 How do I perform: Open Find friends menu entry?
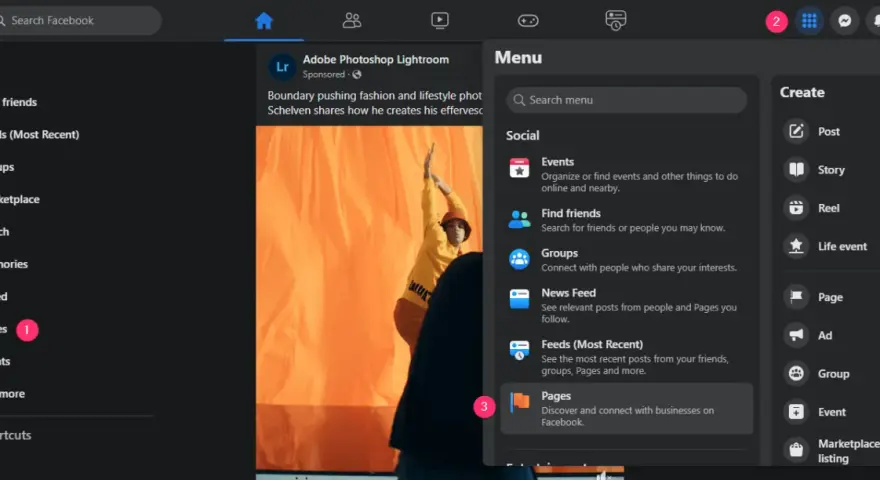click(626, 220)
